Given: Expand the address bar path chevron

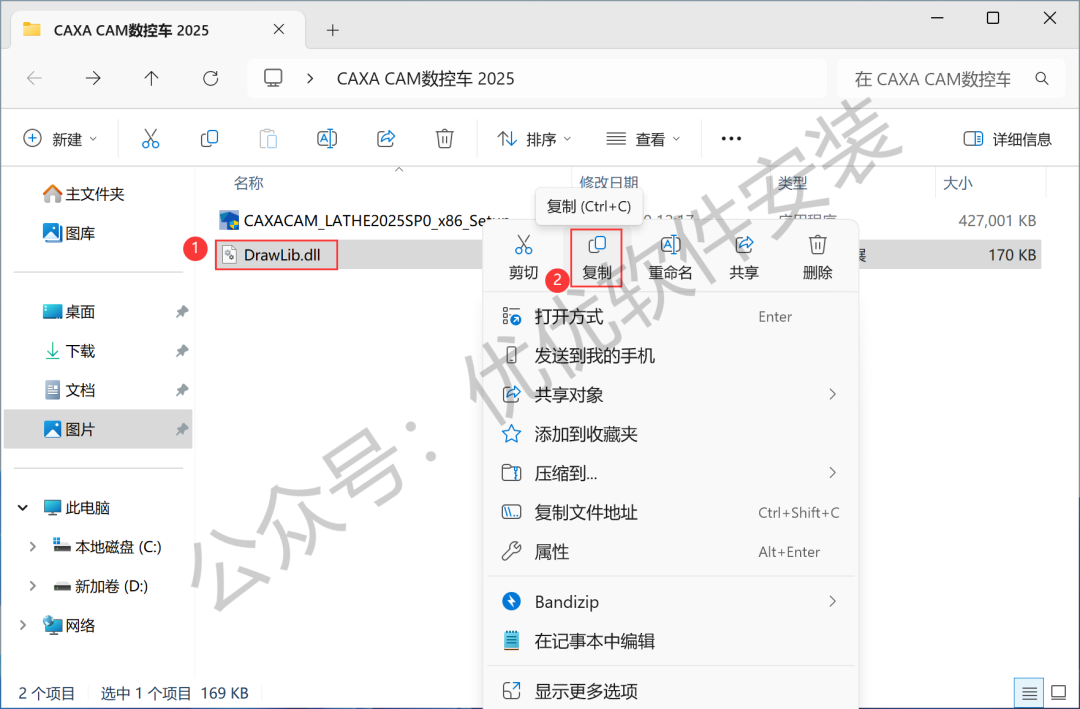Looking at the screenshot, I should point(310,79).
